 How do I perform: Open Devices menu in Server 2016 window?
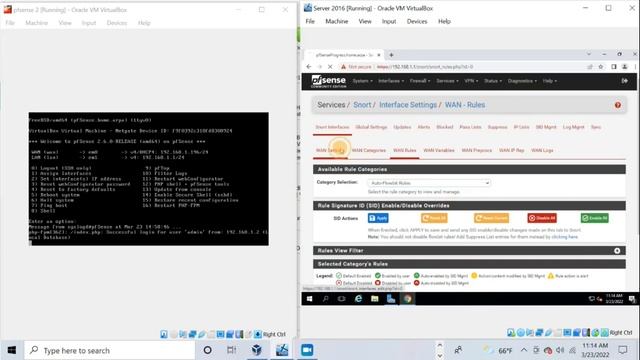tap(417, 21)
